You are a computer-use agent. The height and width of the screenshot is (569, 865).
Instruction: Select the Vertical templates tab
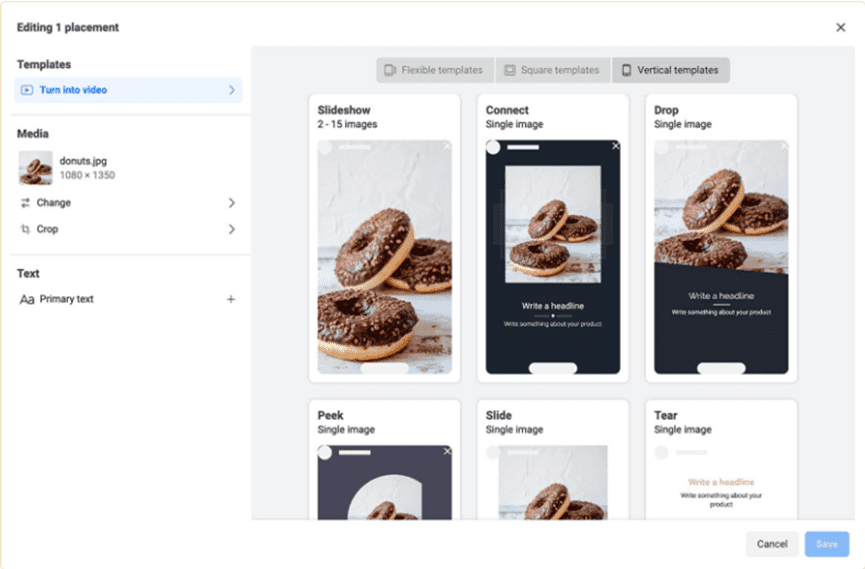[671, 70]
